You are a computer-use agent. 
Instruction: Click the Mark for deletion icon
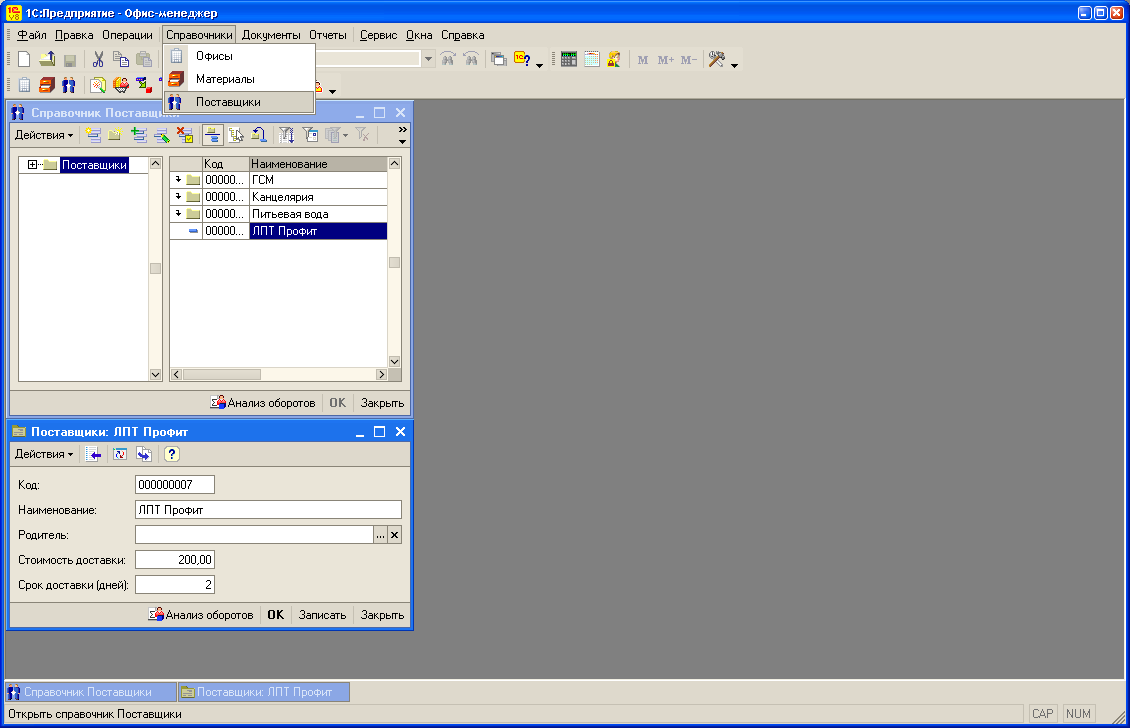pos(185,135)
